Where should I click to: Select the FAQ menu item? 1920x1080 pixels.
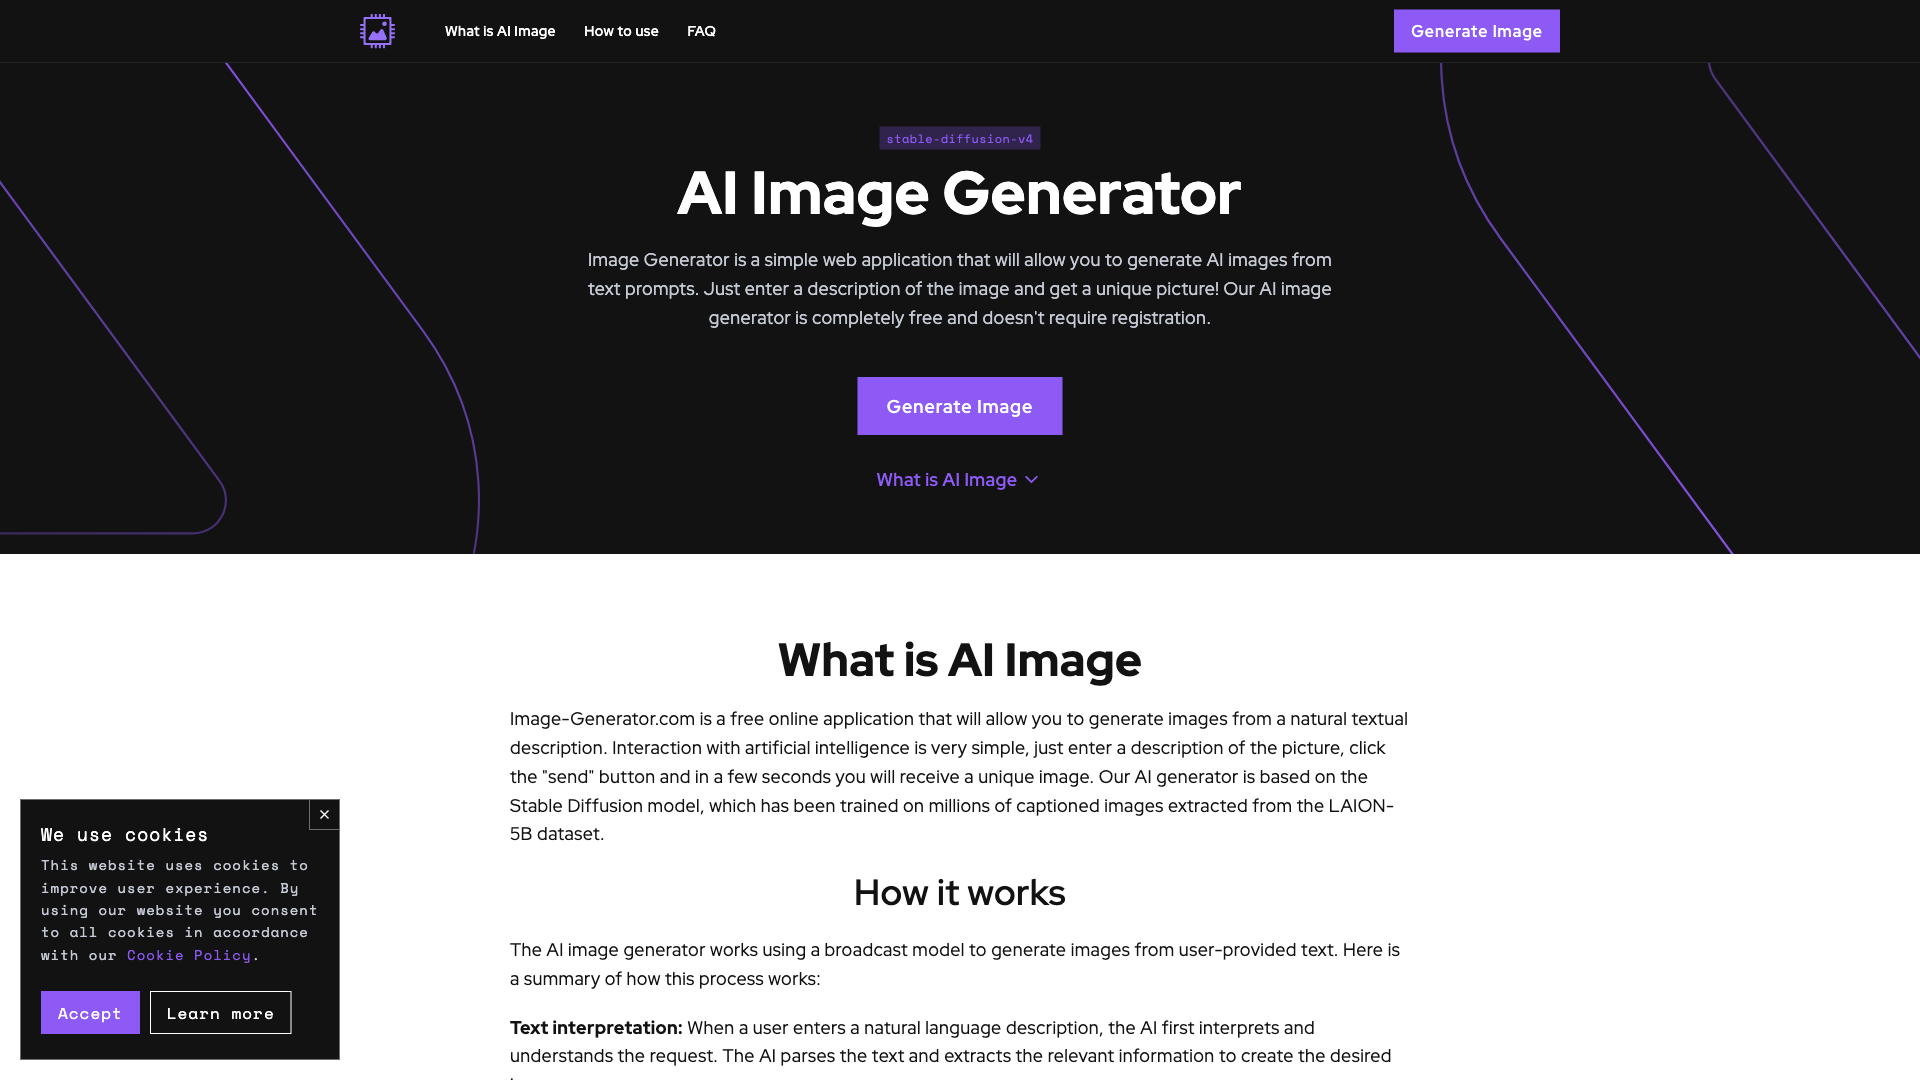tap(700, 30)
